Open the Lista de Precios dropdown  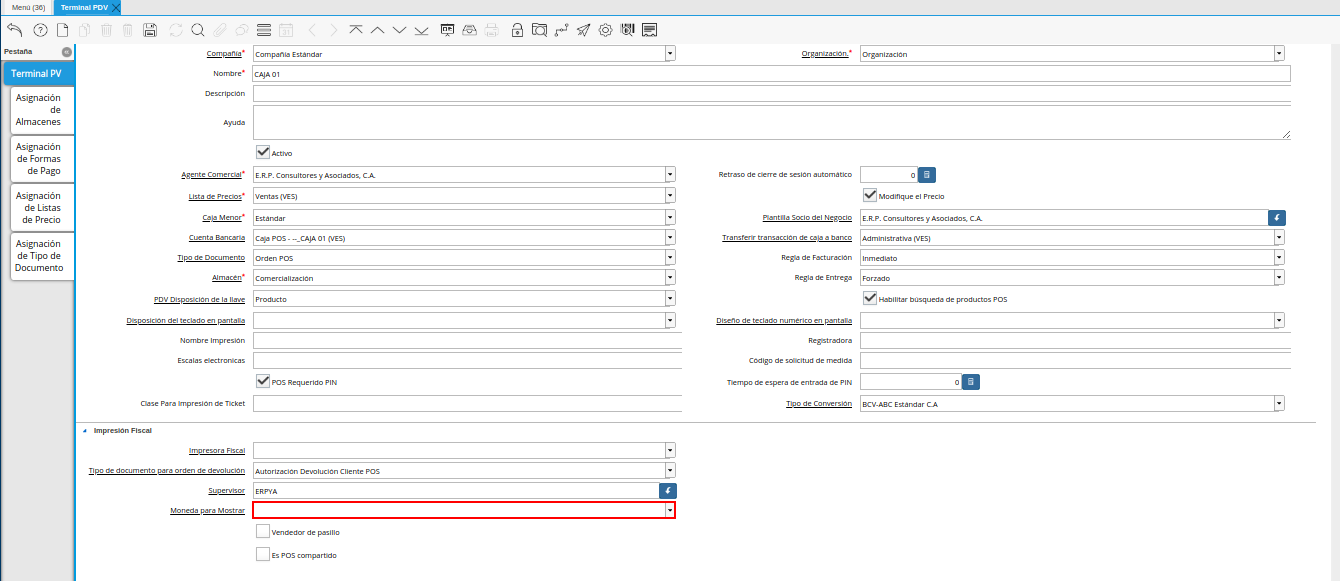669,196
